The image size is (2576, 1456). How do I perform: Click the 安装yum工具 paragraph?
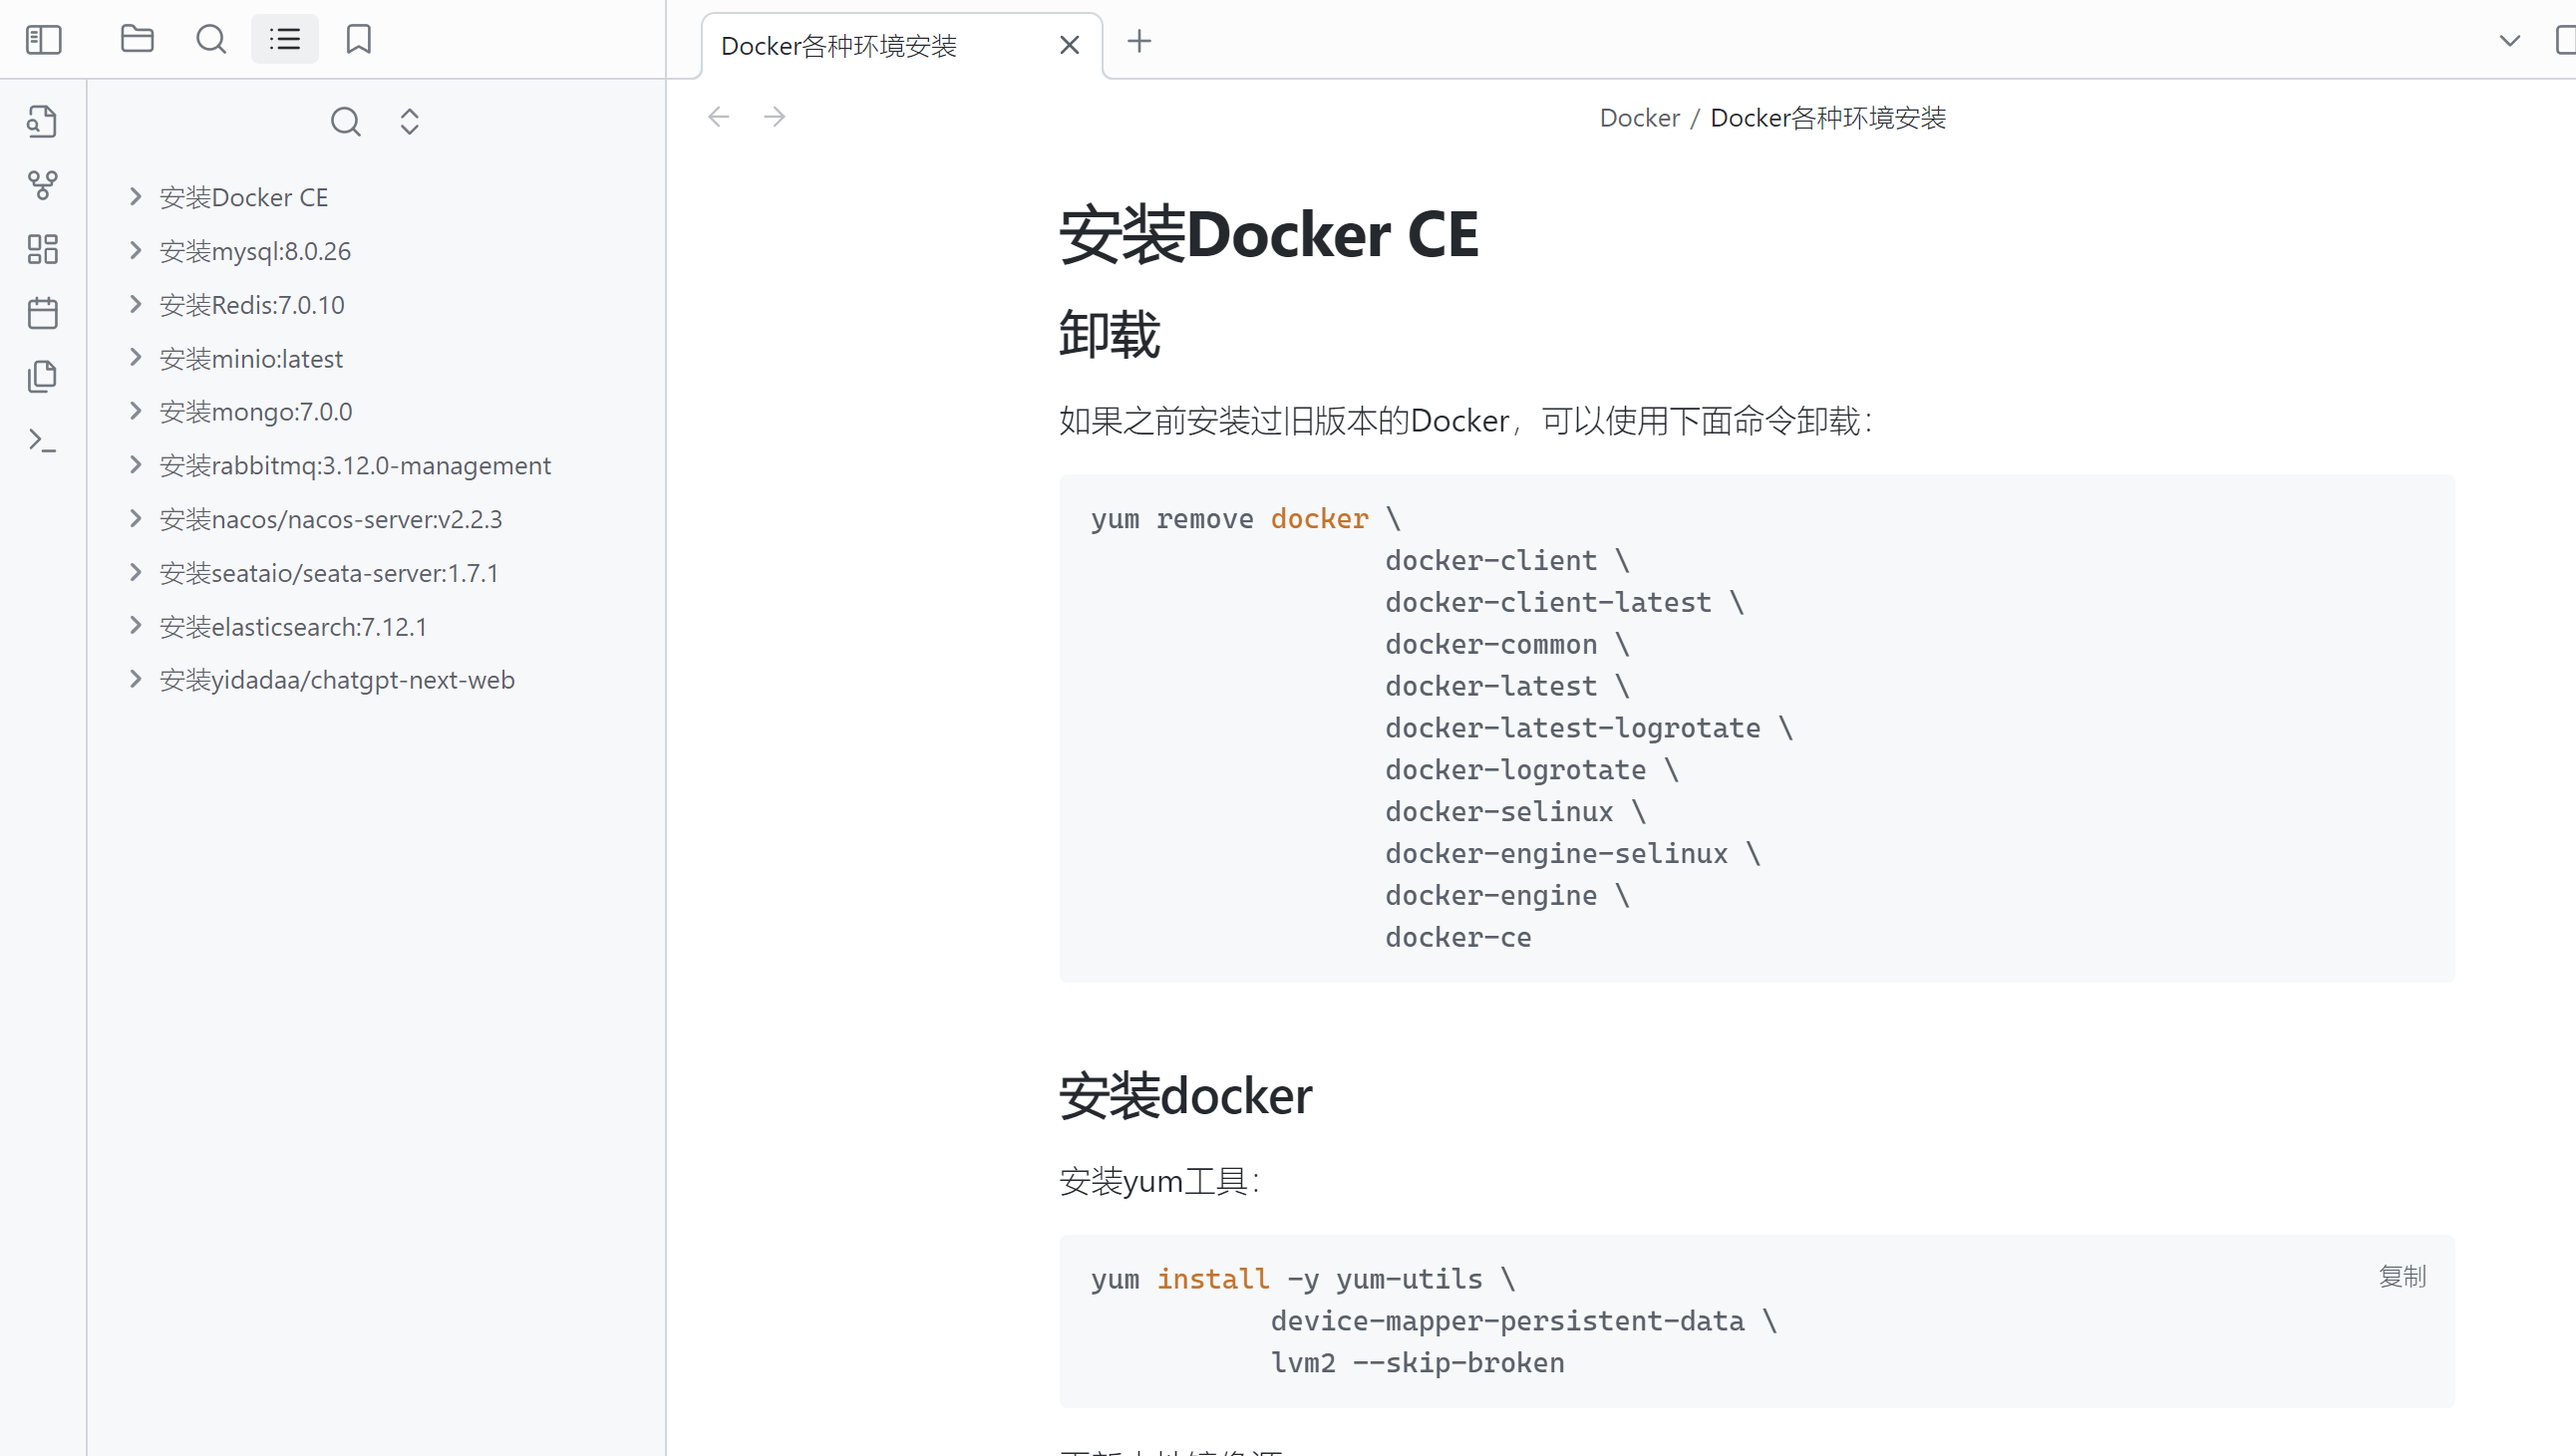1160,1181
